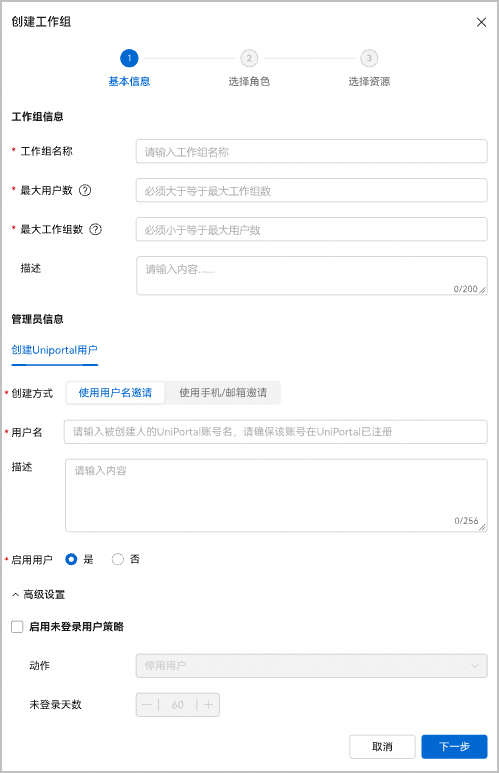The height and width of the screenshot is (773, 499).
Task: Click step 1 基本信息 circle icon
Action: tap(129, 58)
